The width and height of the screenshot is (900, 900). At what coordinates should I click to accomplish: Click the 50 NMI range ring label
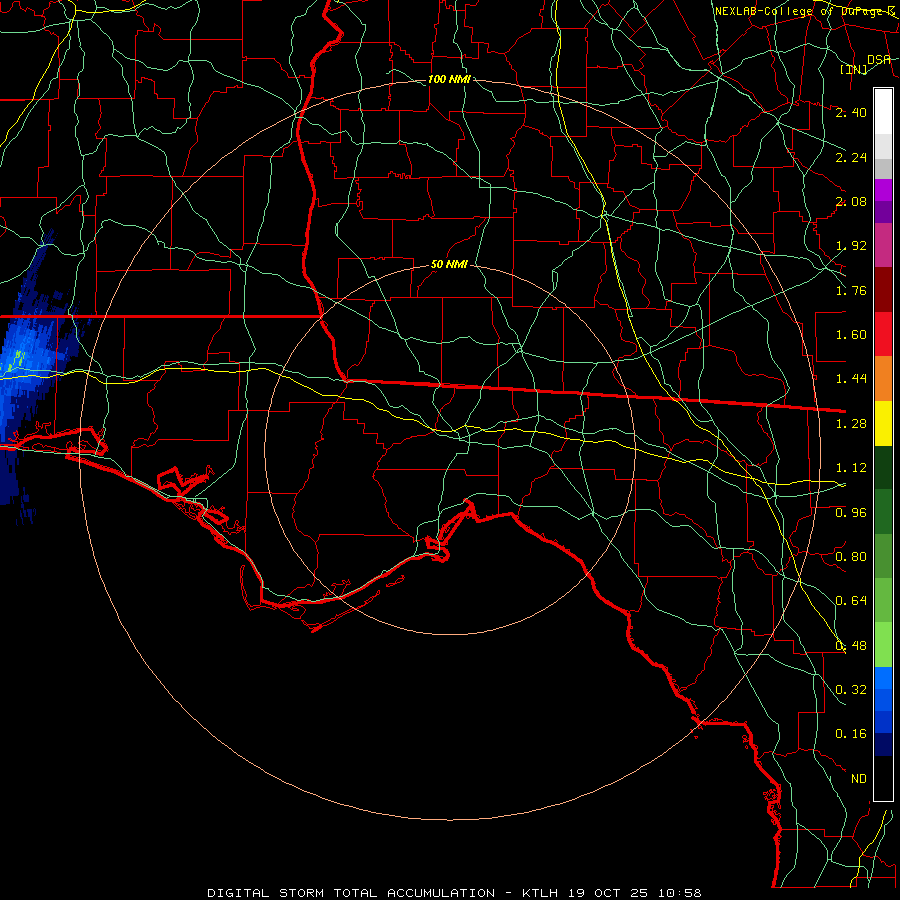(x=449, y=265)
